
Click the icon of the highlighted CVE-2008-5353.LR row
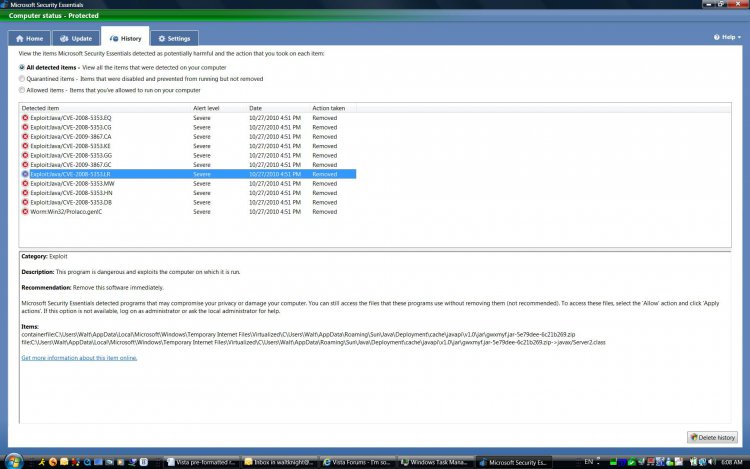pos(25,174)
